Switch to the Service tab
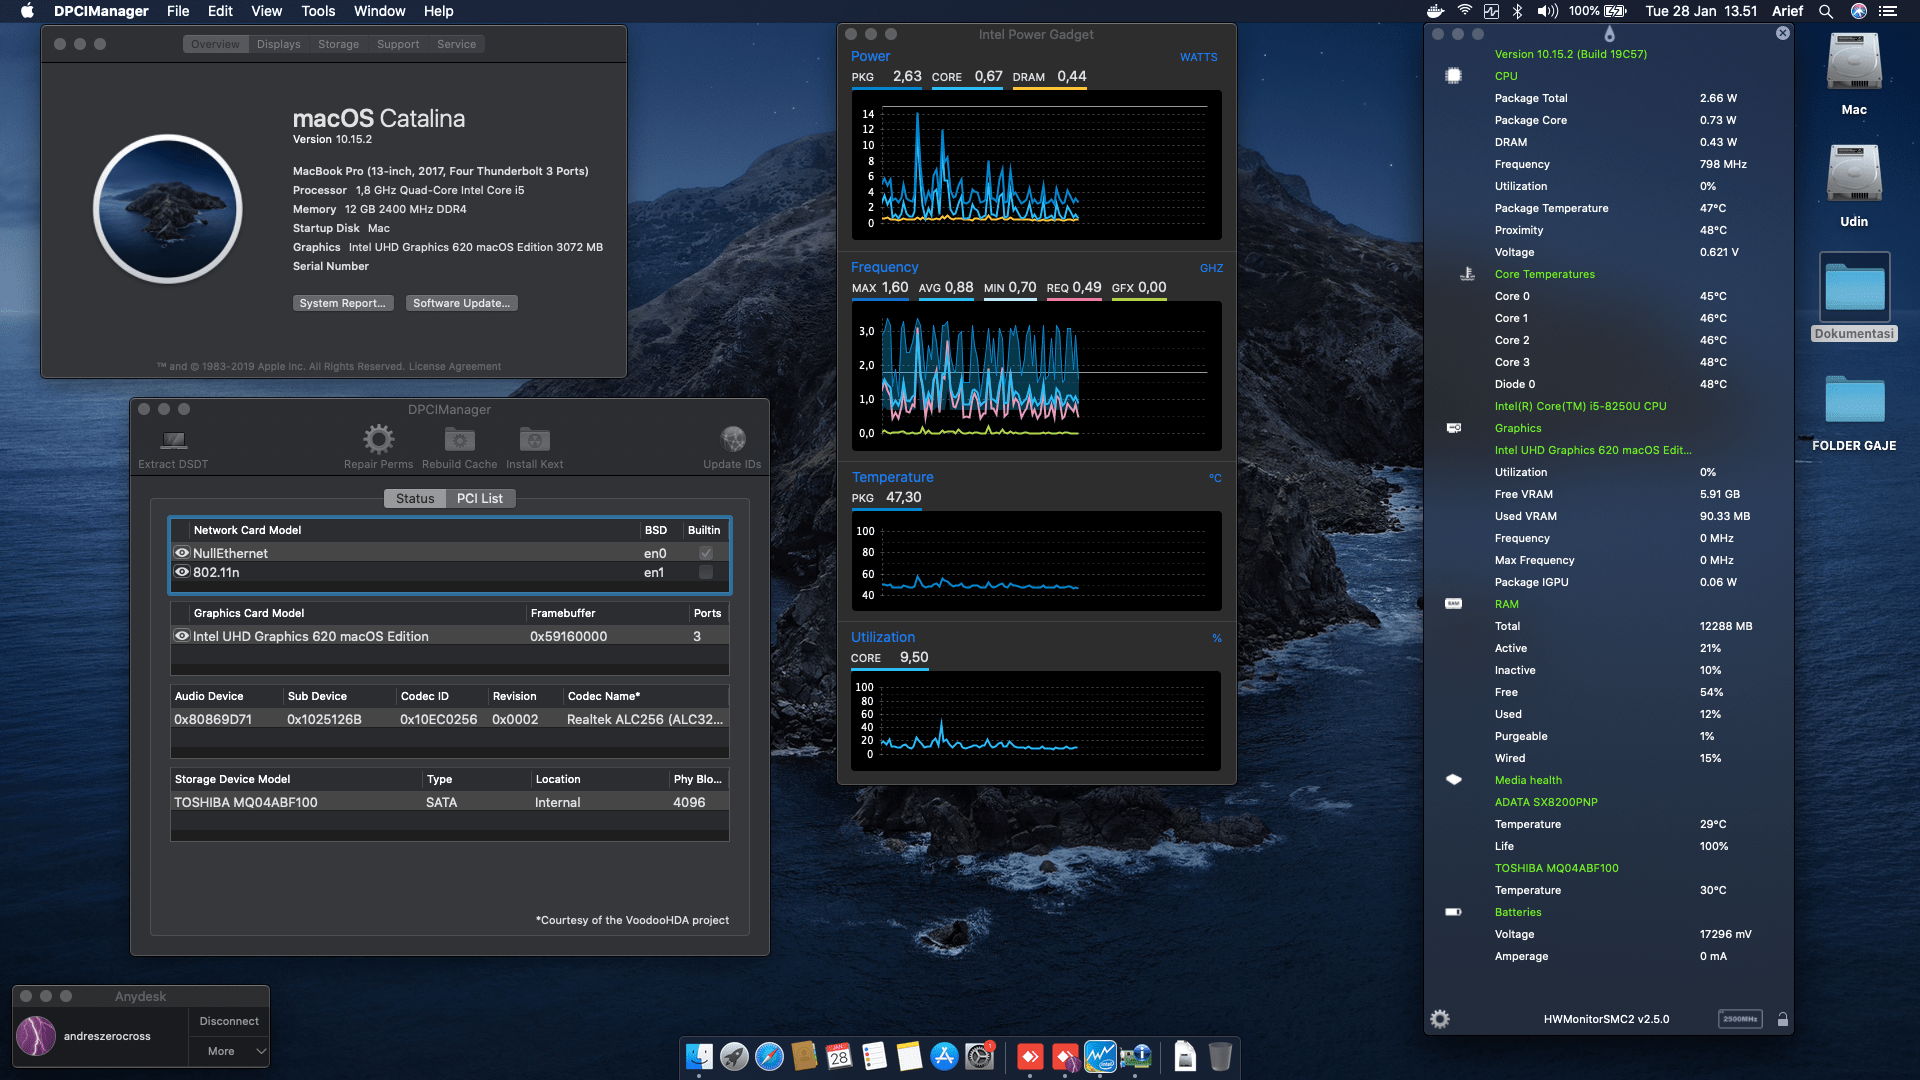The width and height of the screenshot is (1920, 1080). pos(456,44)
